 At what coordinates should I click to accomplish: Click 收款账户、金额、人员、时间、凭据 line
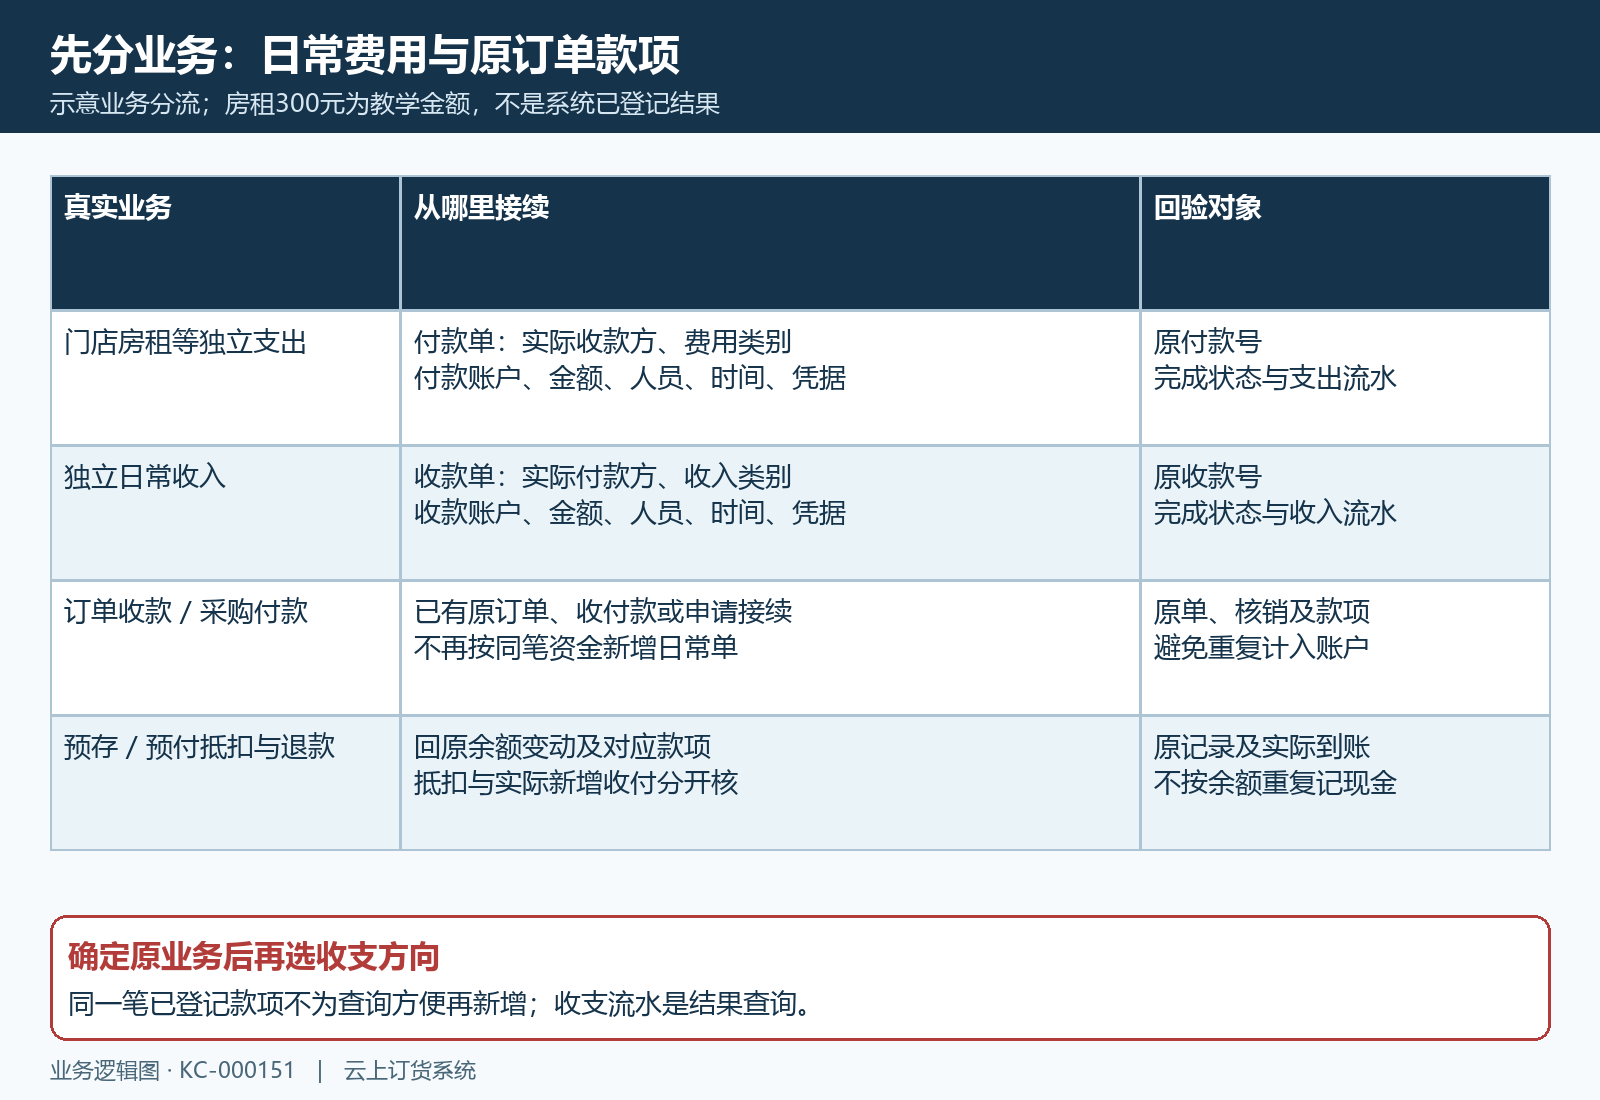coord(630,513)
